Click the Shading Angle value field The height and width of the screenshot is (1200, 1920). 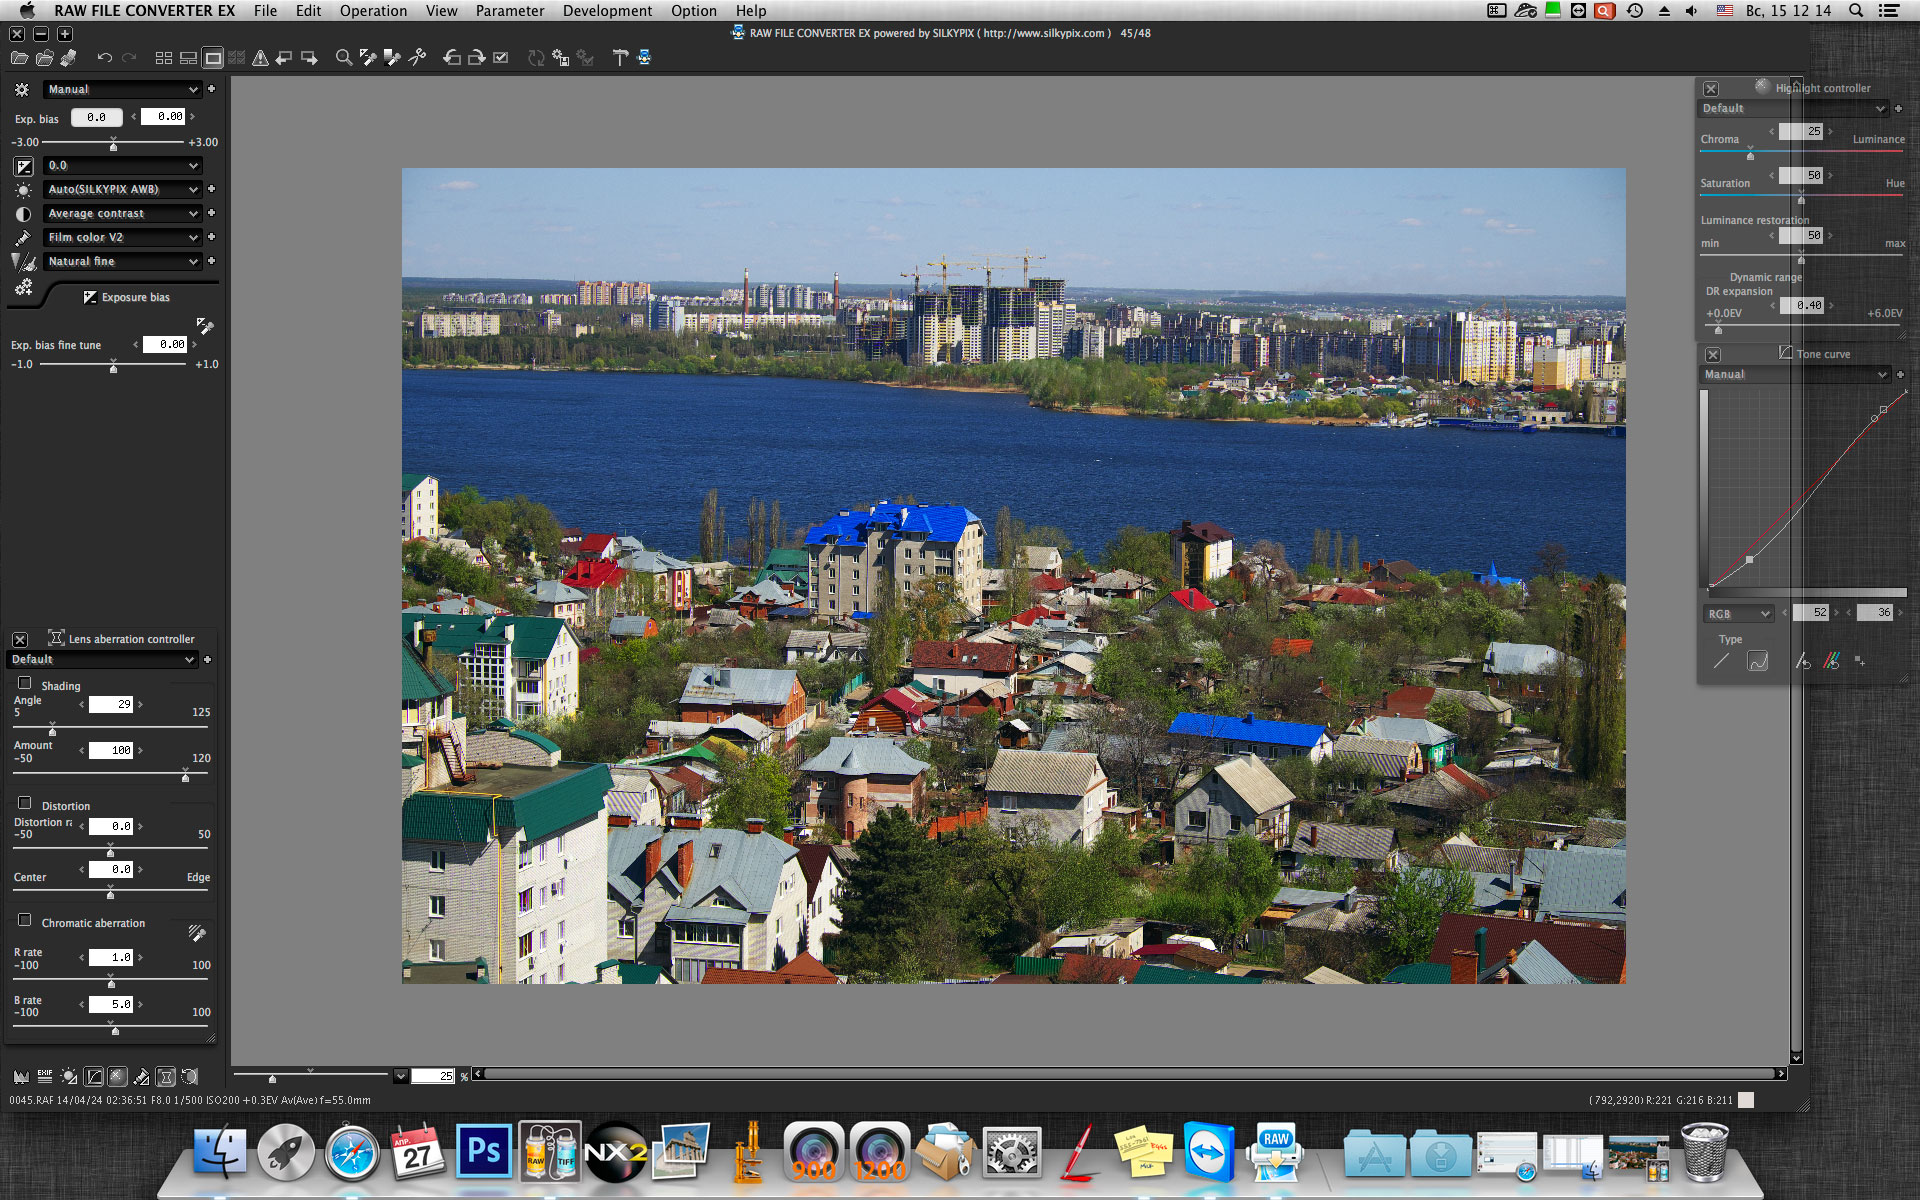(111, 704)
